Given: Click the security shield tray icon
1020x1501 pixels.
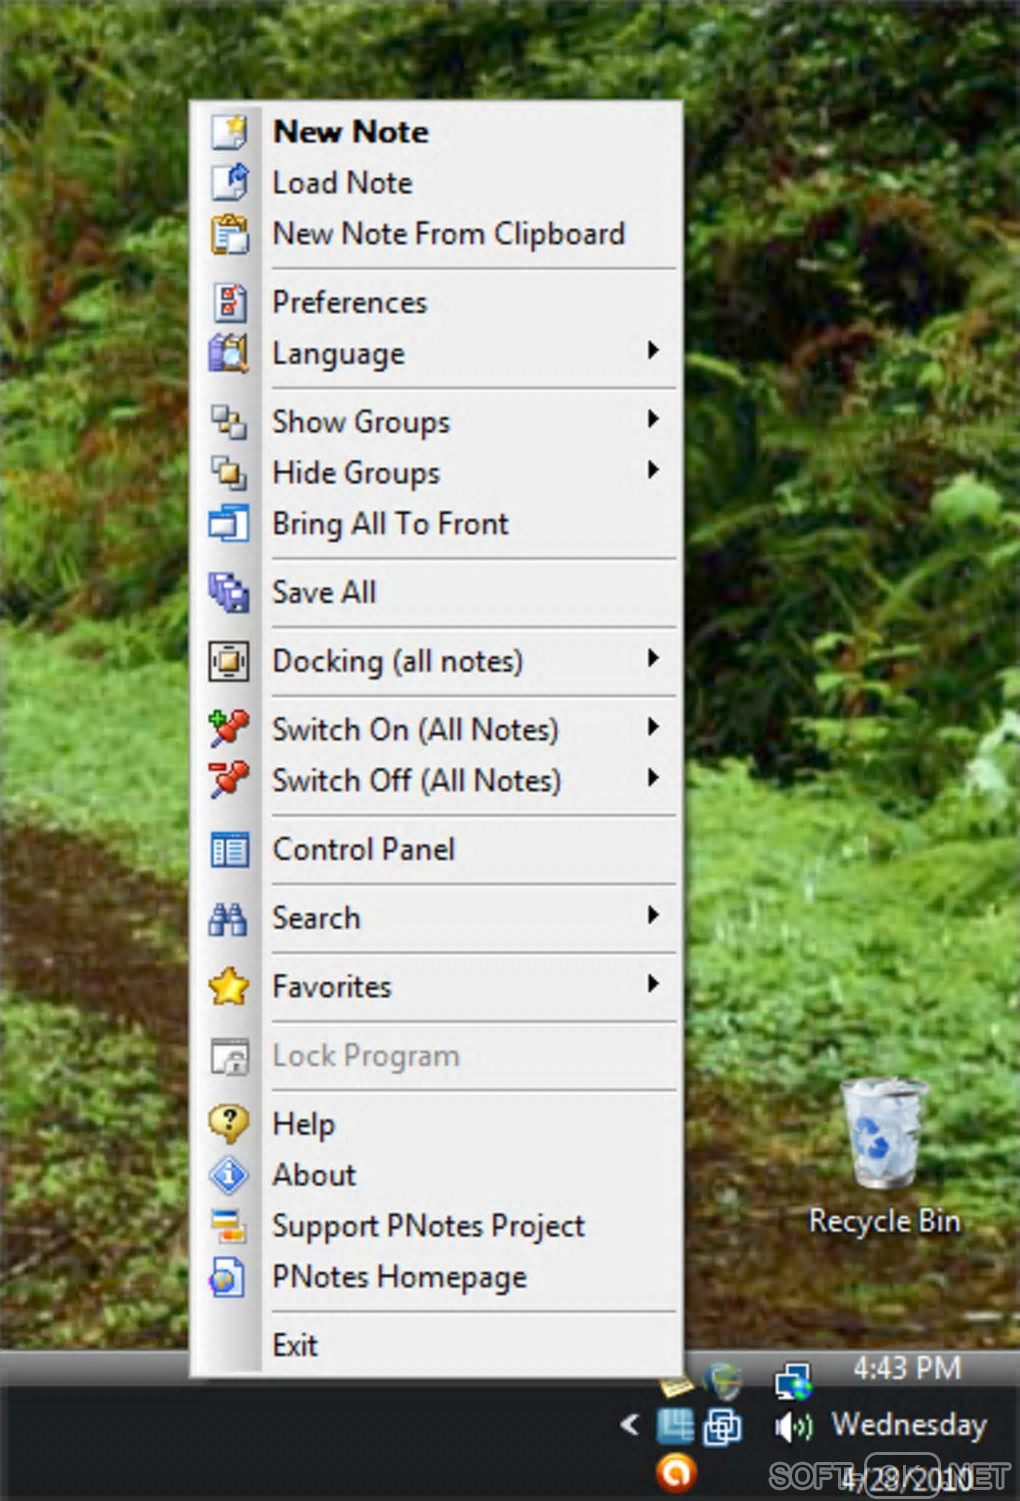Looking at the screenshot, I should [723, 1382].
